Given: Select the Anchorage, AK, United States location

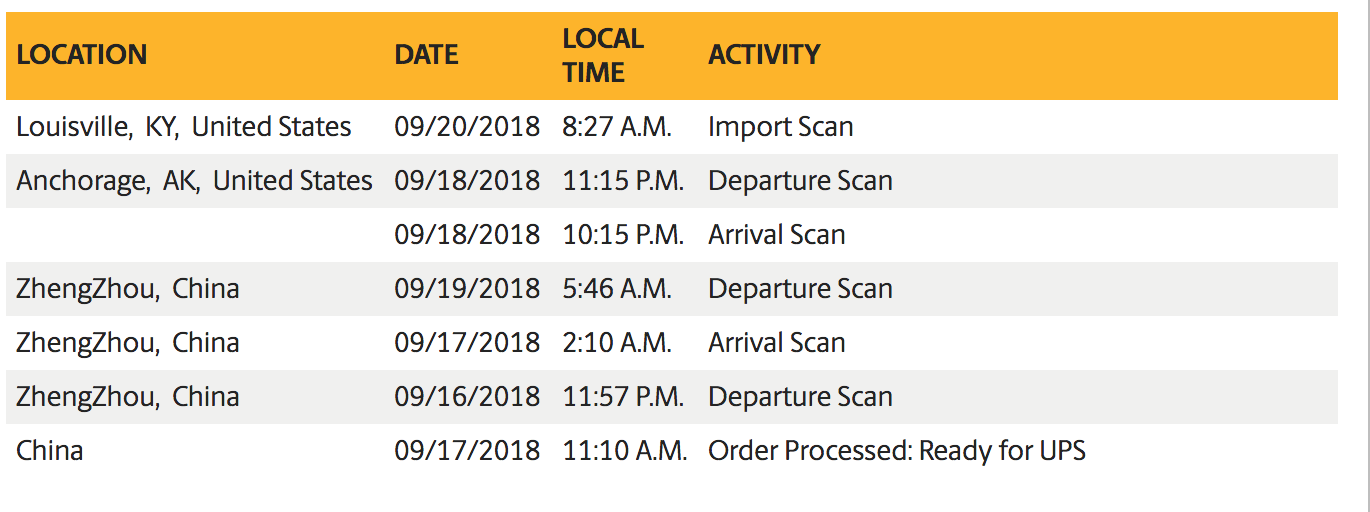Looking at the screenshot, I should 194,181.
